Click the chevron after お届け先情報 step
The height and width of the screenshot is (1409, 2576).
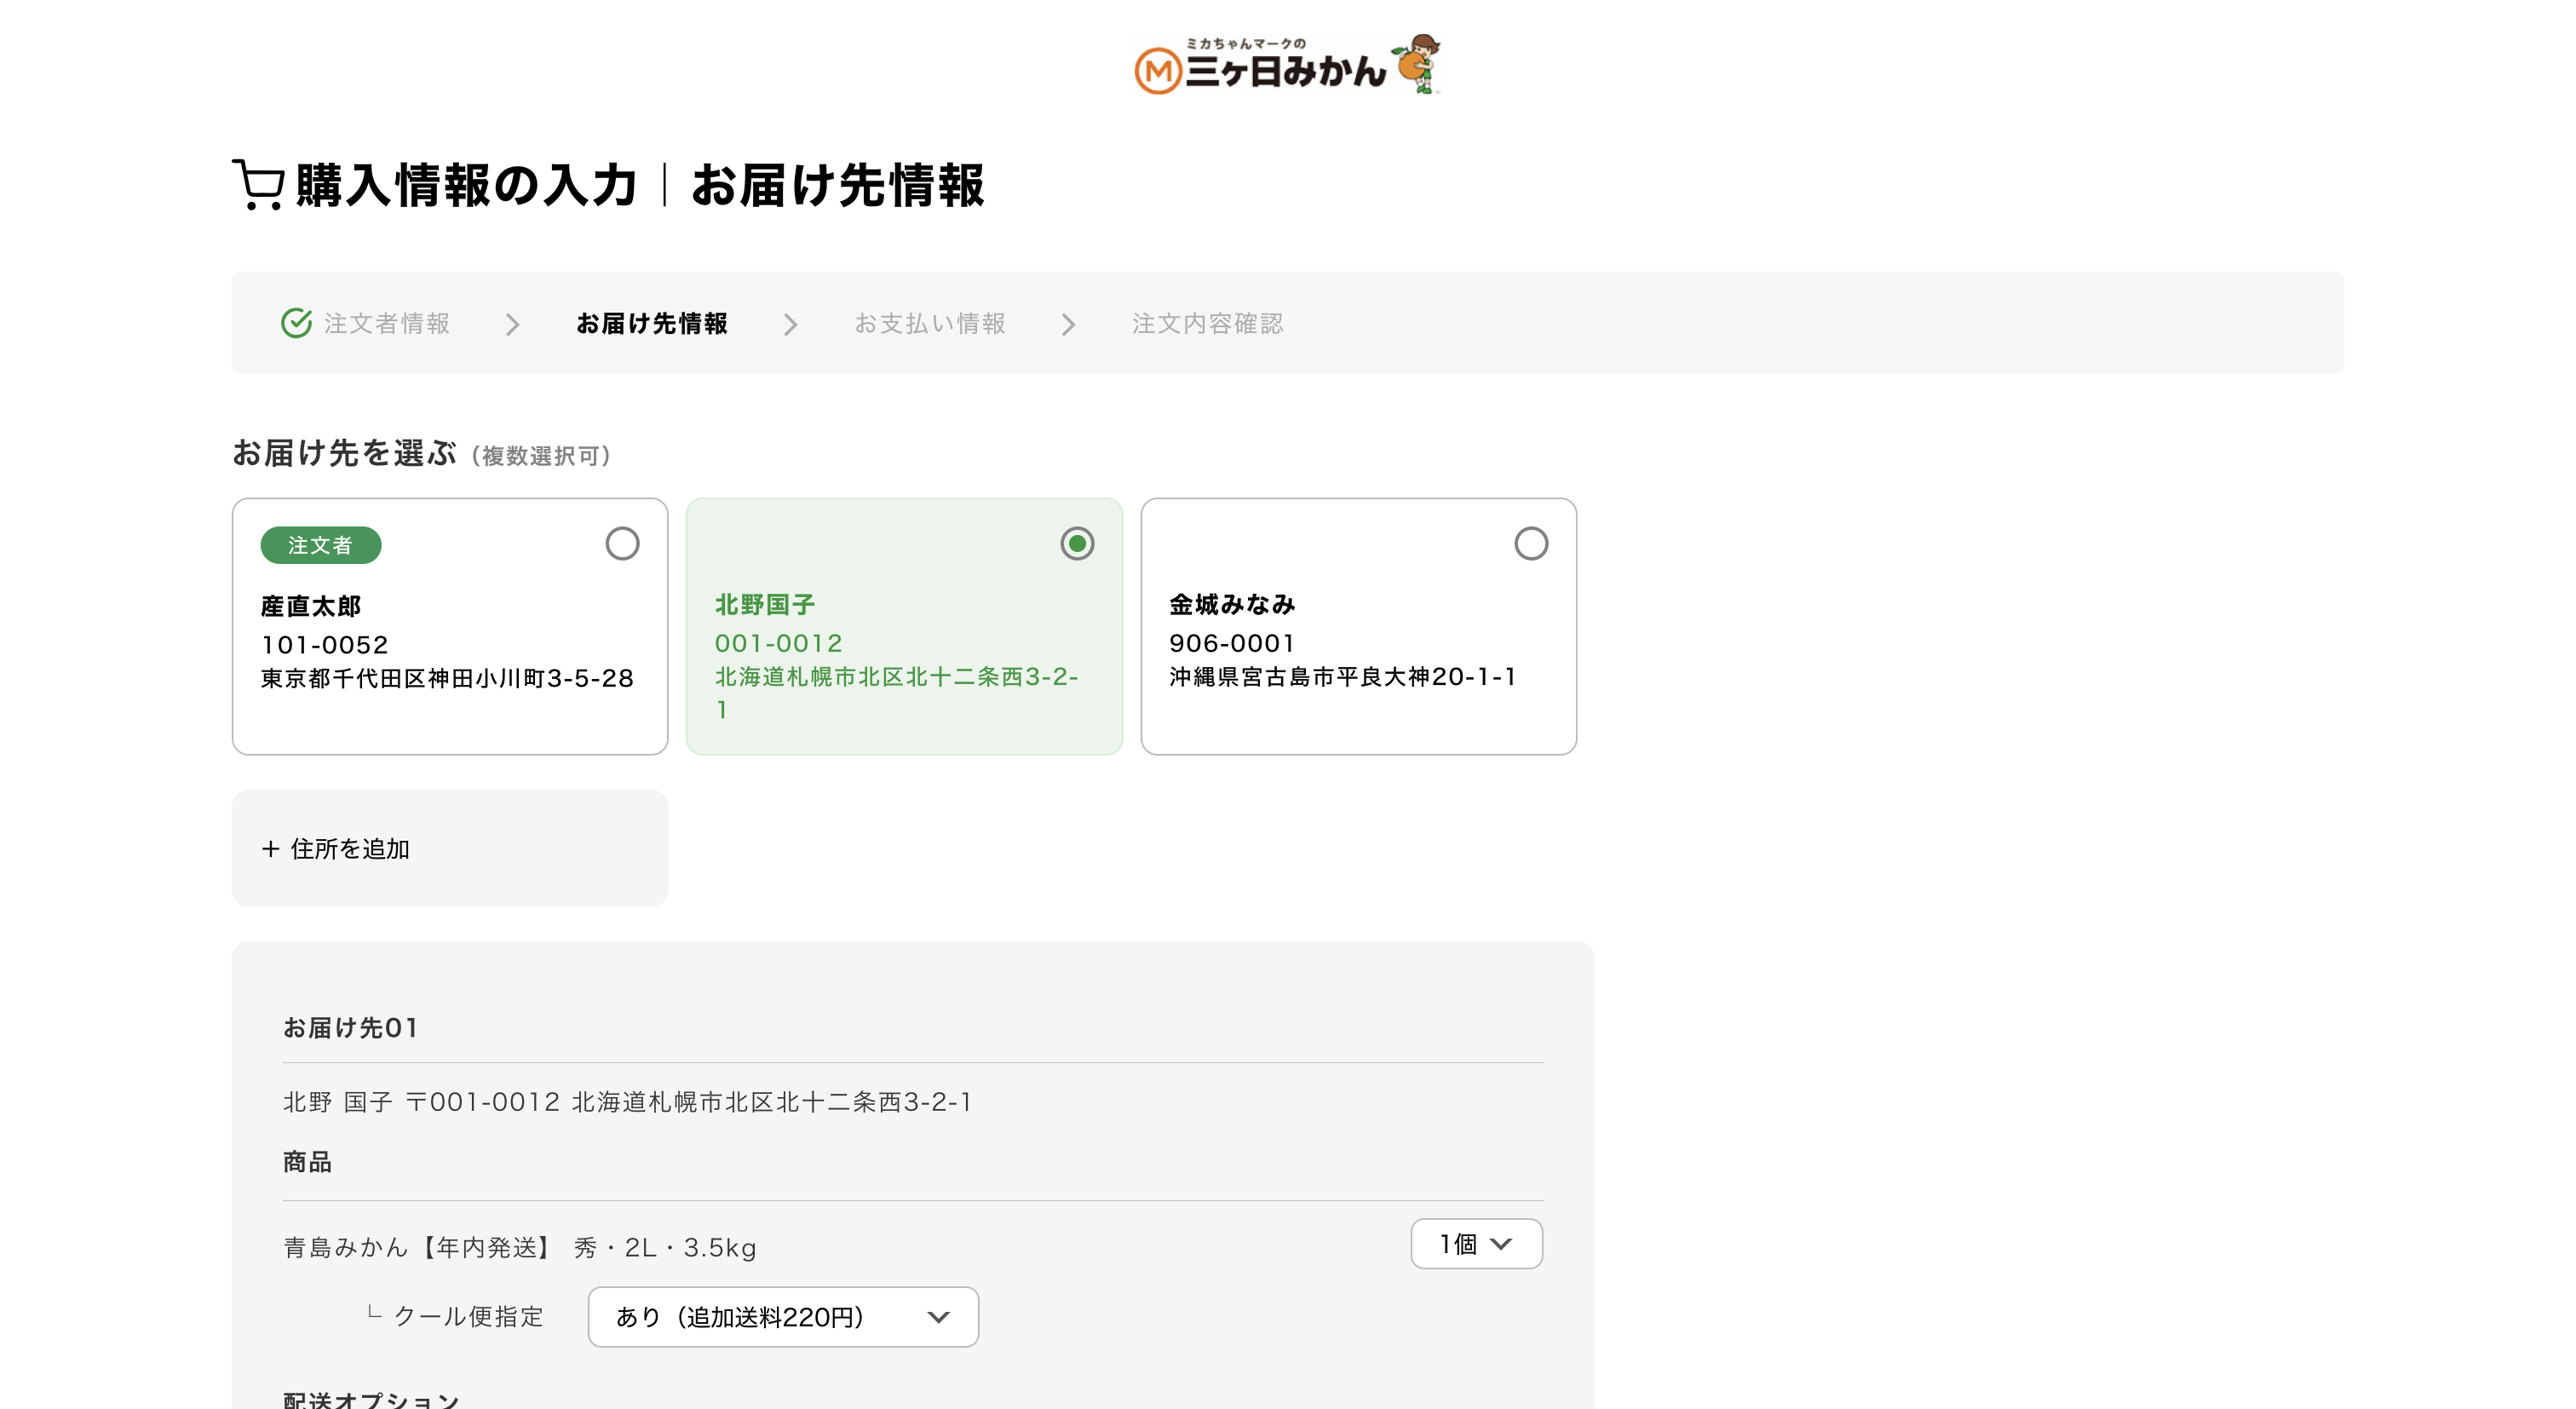[x=791, y=324]
